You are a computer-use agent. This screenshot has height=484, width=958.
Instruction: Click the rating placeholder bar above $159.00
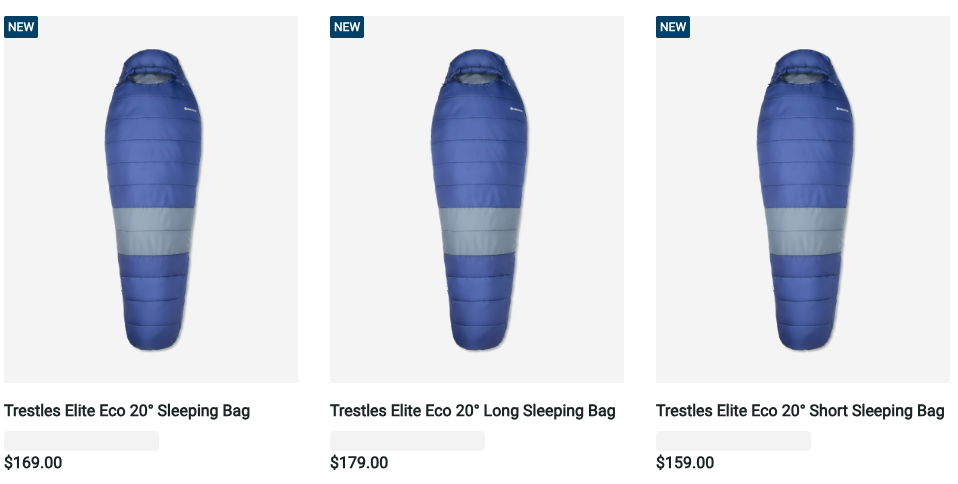733,441
